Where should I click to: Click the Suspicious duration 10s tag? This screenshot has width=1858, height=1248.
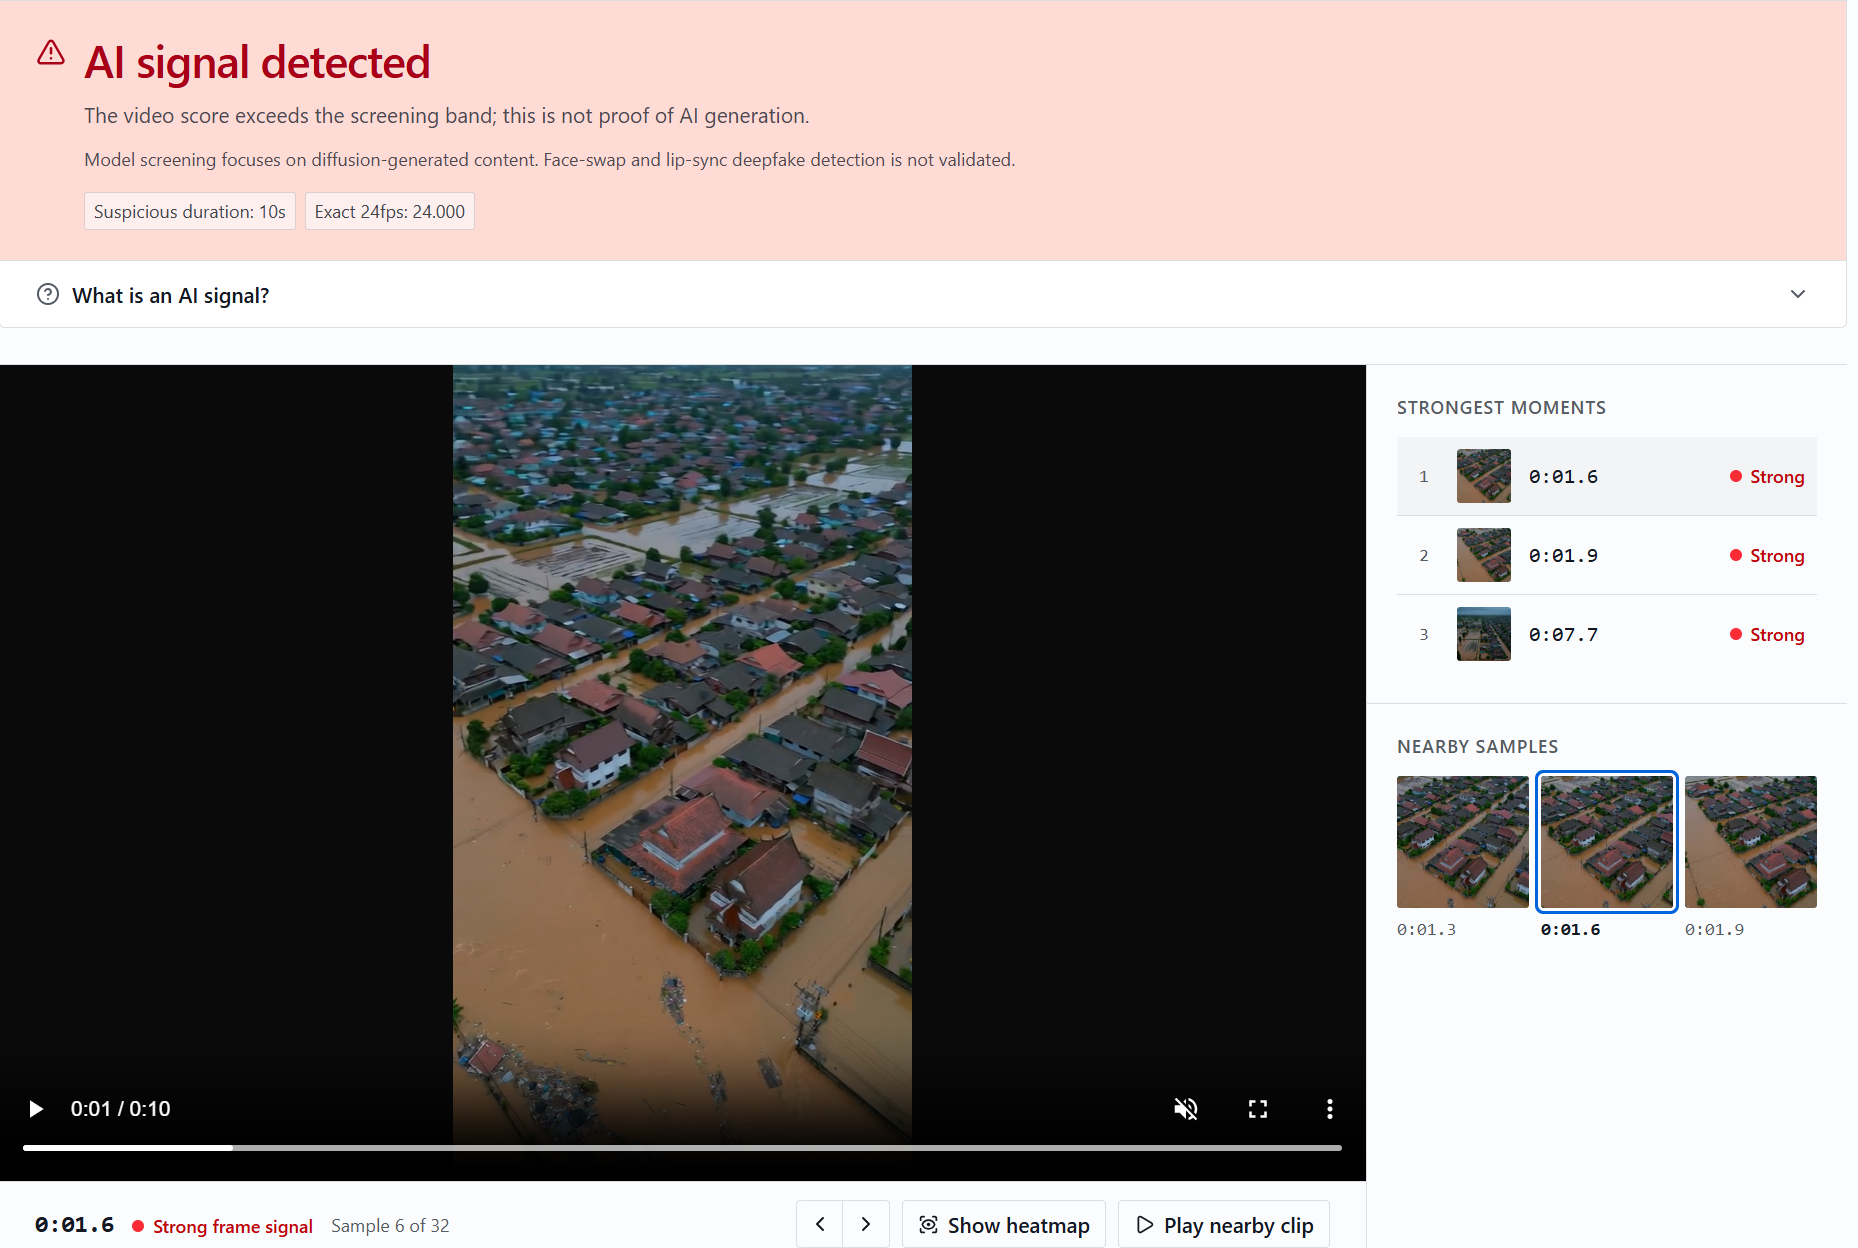190,212
